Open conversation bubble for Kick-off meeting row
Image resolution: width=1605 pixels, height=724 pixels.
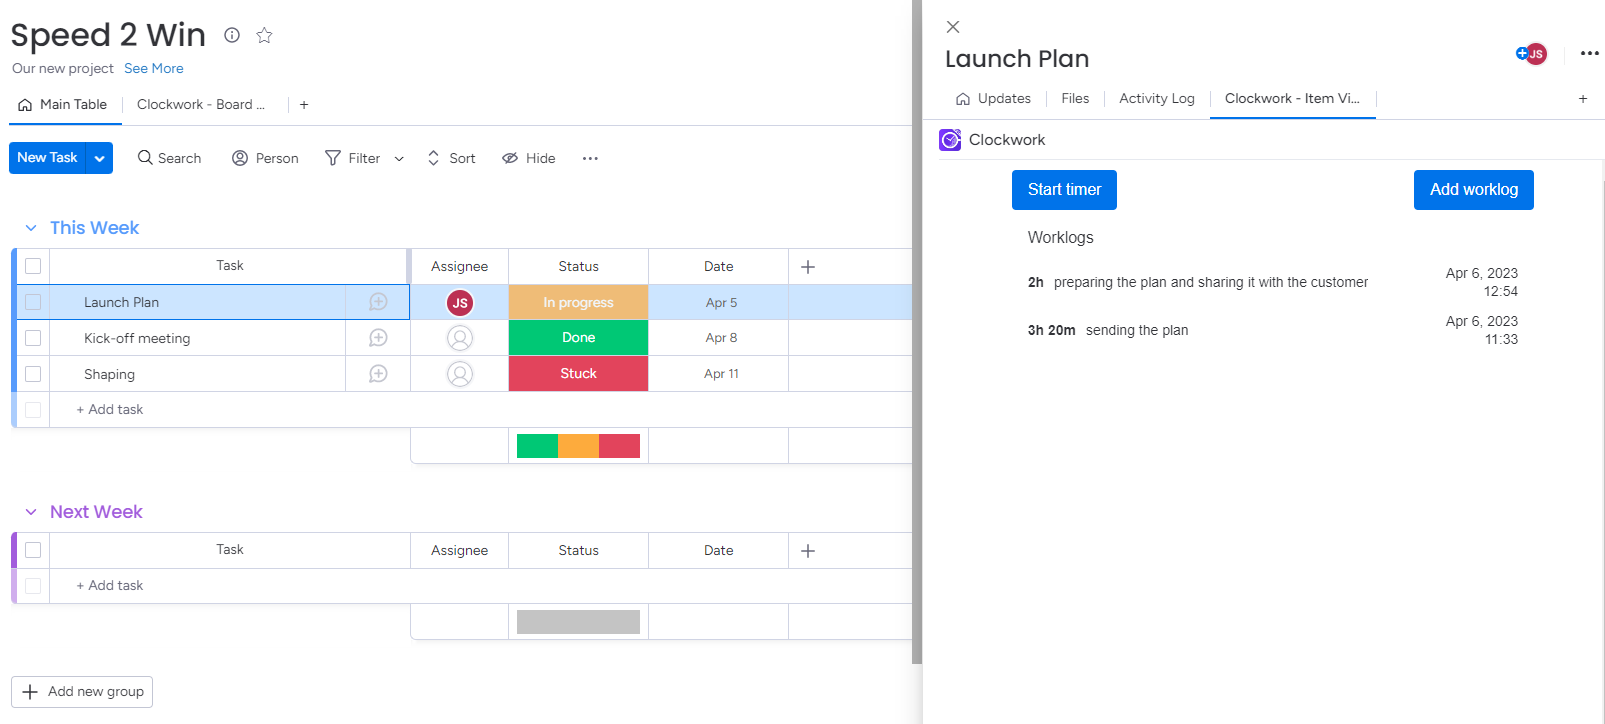point(378,338)
